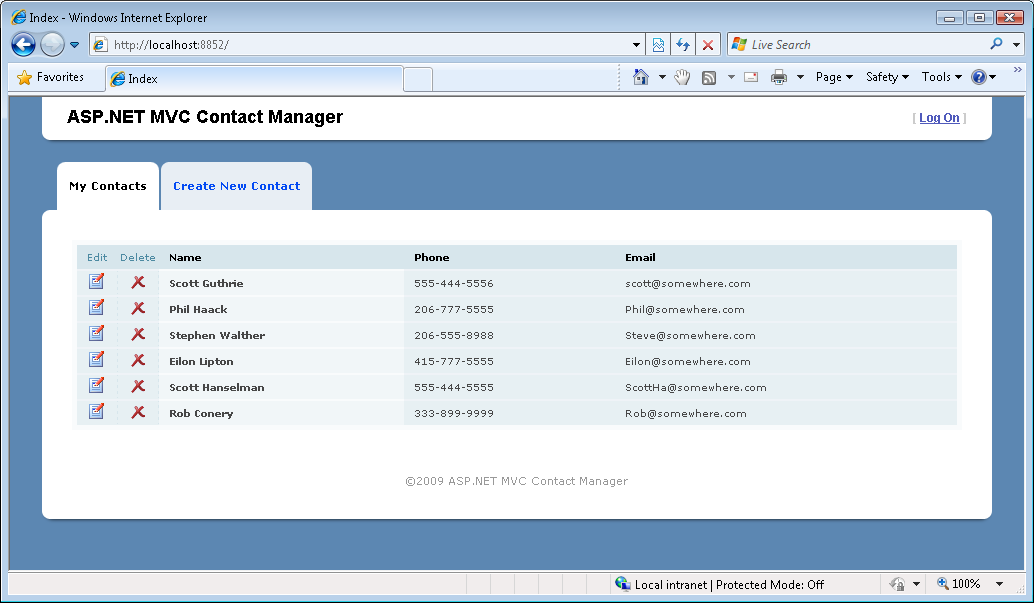Delete the Rob Conery contact
The width and height of the screenshot is (1034, 603).
pos(138,412)
